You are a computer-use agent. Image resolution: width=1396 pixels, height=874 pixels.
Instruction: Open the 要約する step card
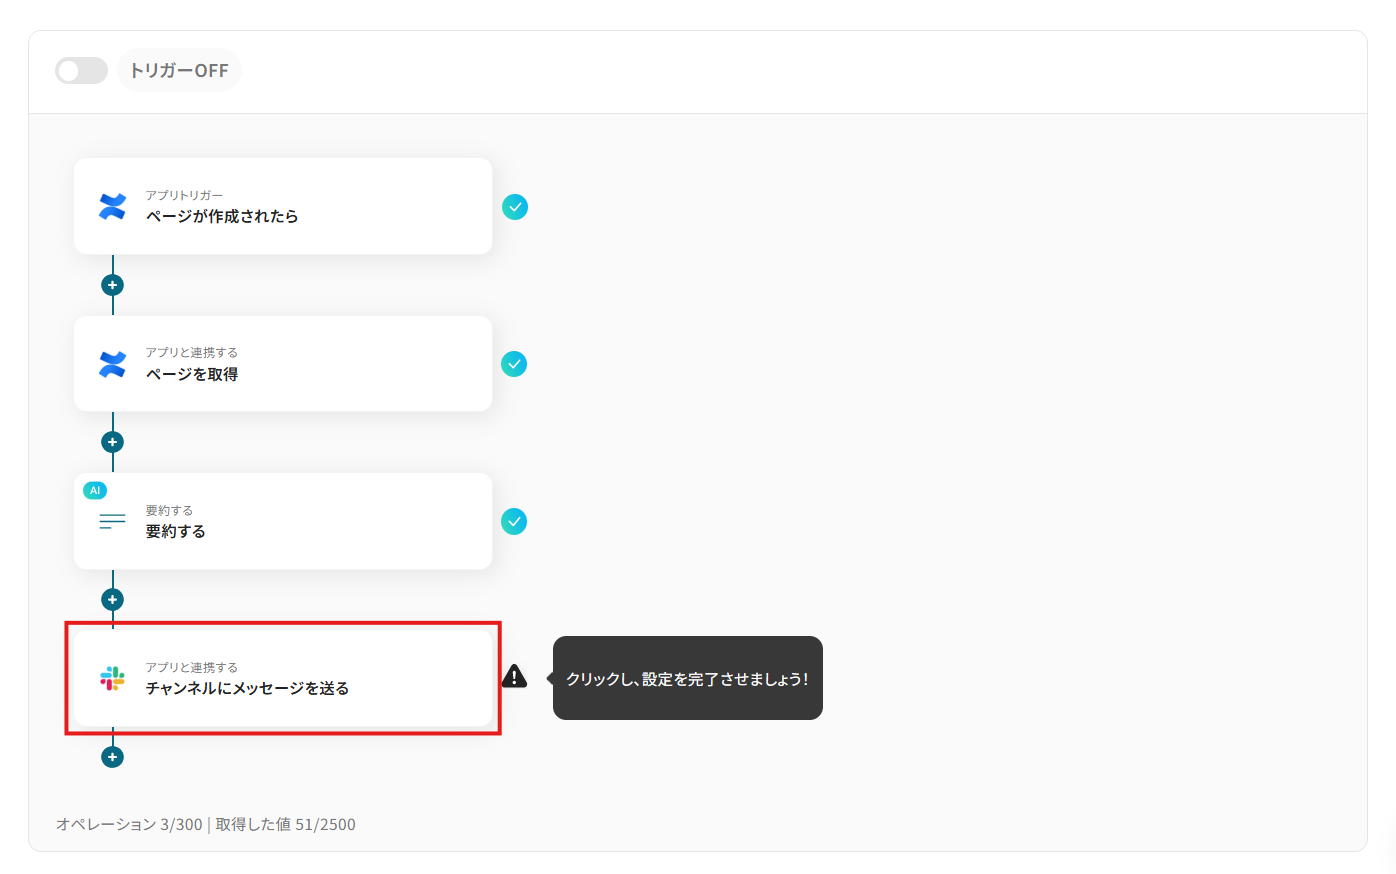click(283, 521)
